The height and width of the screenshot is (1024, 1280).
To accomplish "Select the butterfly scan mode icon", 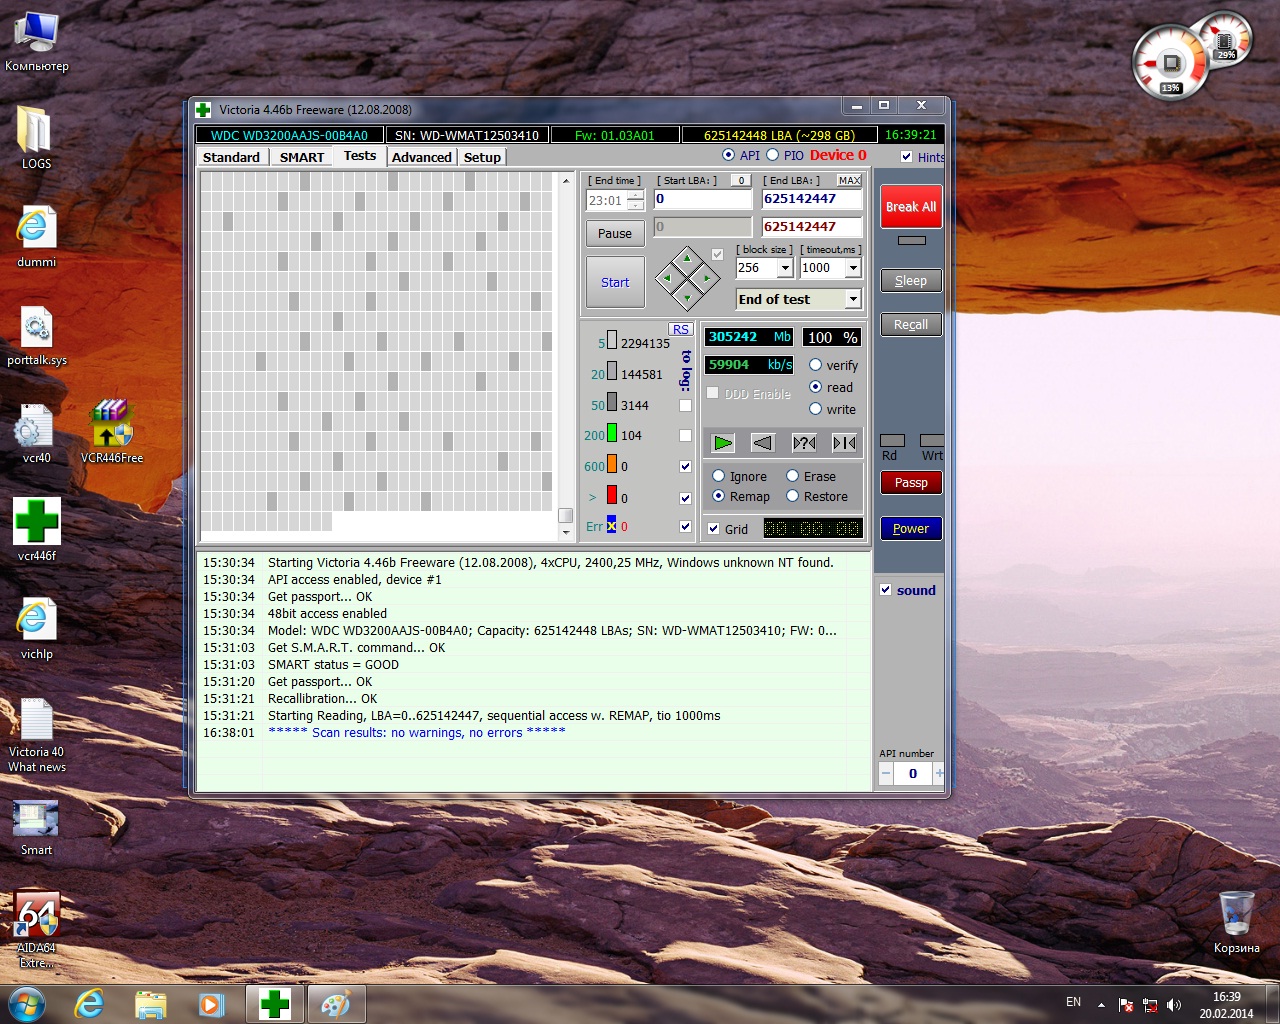I will pos(844,443).
